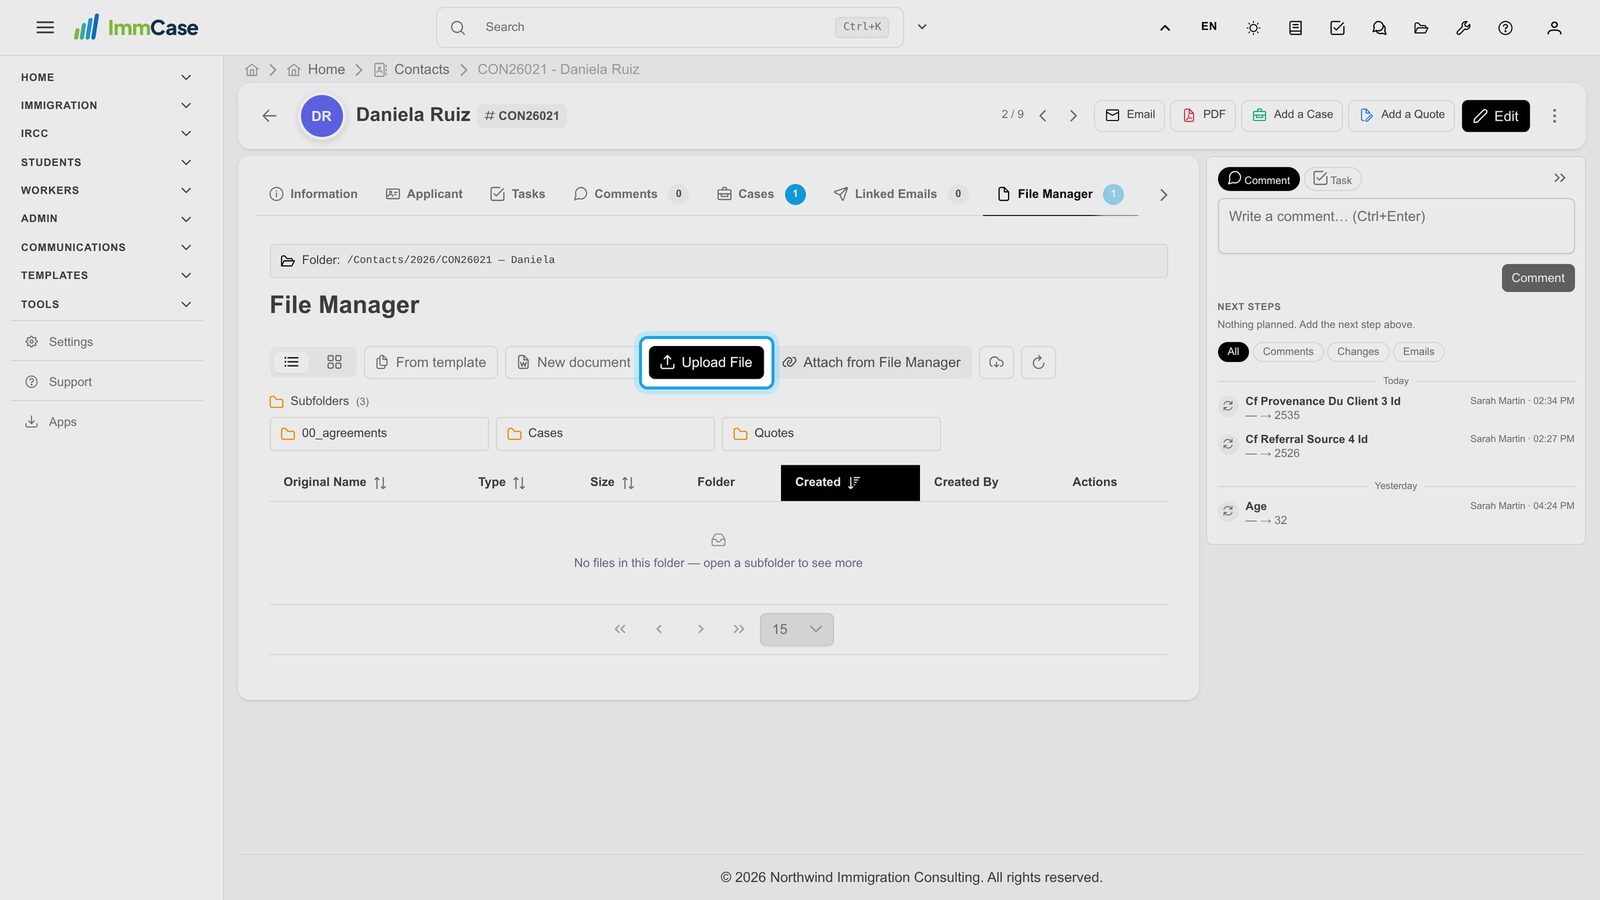Expand the IRCC sidebar section
The width and height of the screenshot is (1600, 900).
click(x=106, y=133)
